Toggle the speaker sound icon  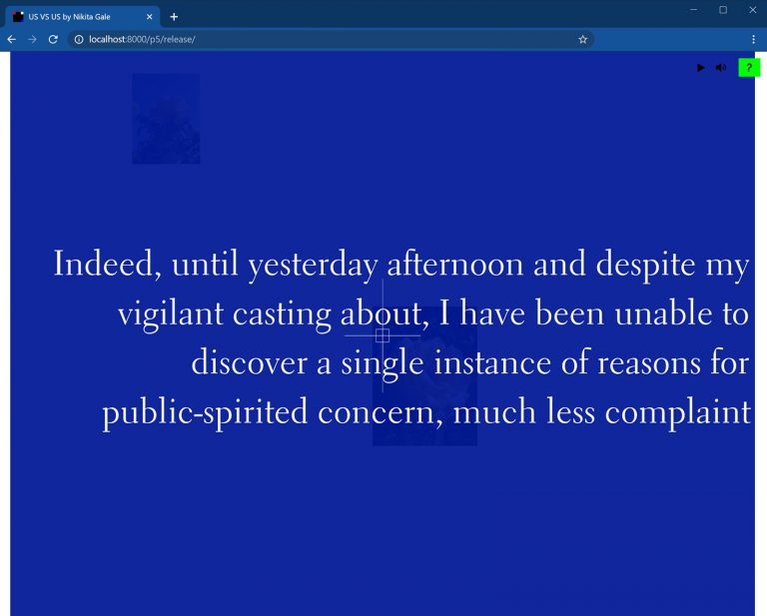click(x=721, y=68)
